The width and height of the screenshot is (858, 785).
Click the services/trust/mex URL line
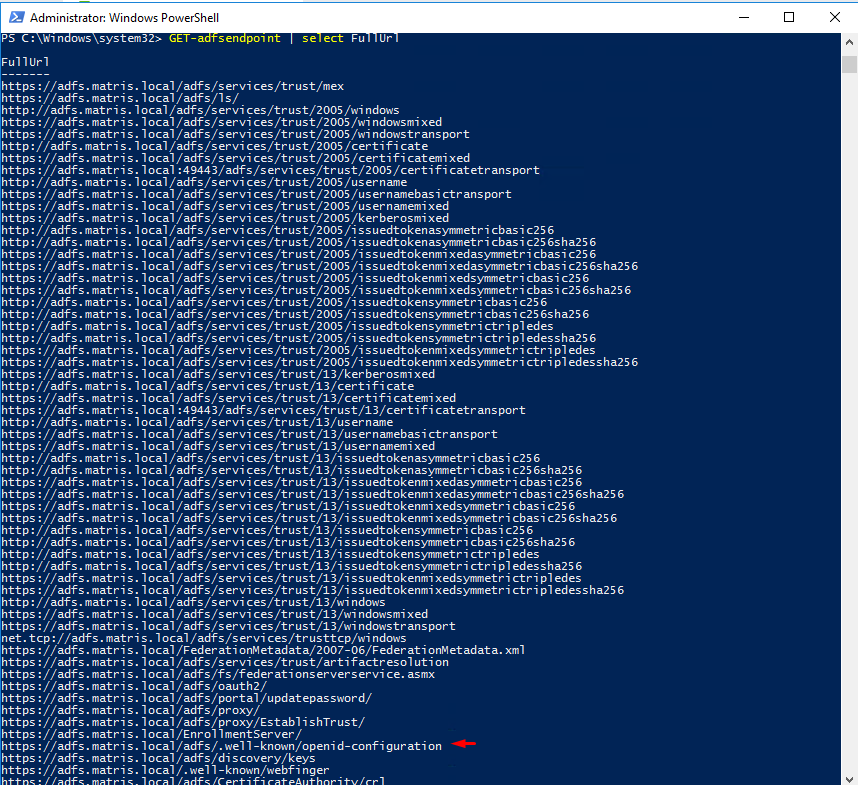click(x=172, y=86)
